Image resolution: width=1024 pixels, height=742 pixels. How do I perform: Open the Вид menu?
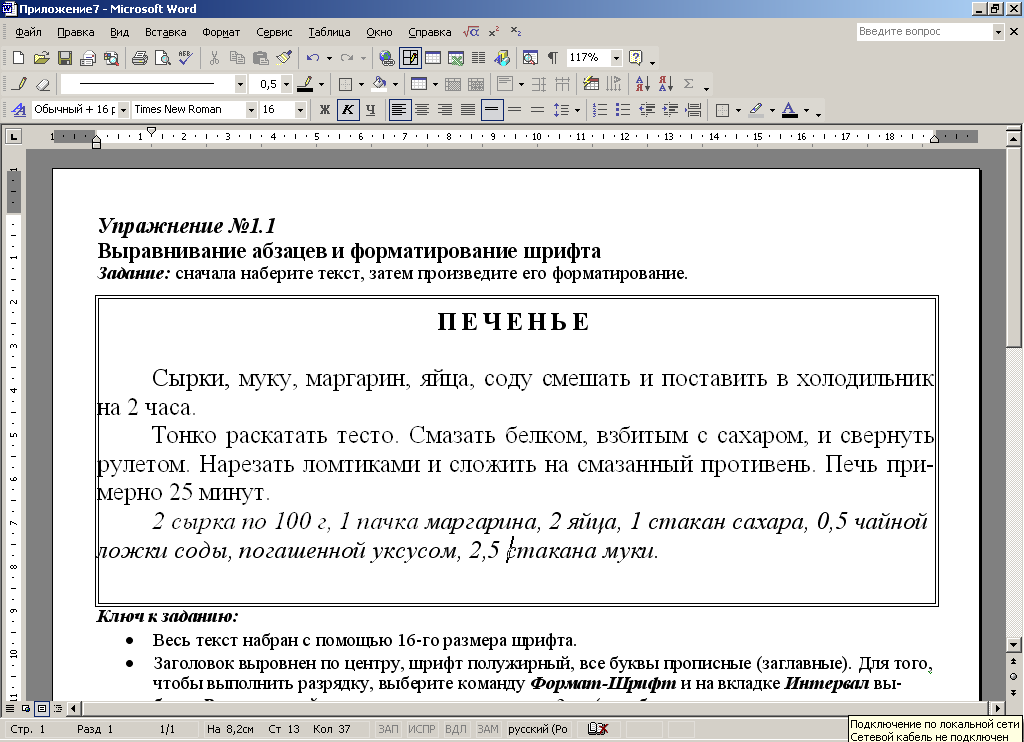click(119, 32)
